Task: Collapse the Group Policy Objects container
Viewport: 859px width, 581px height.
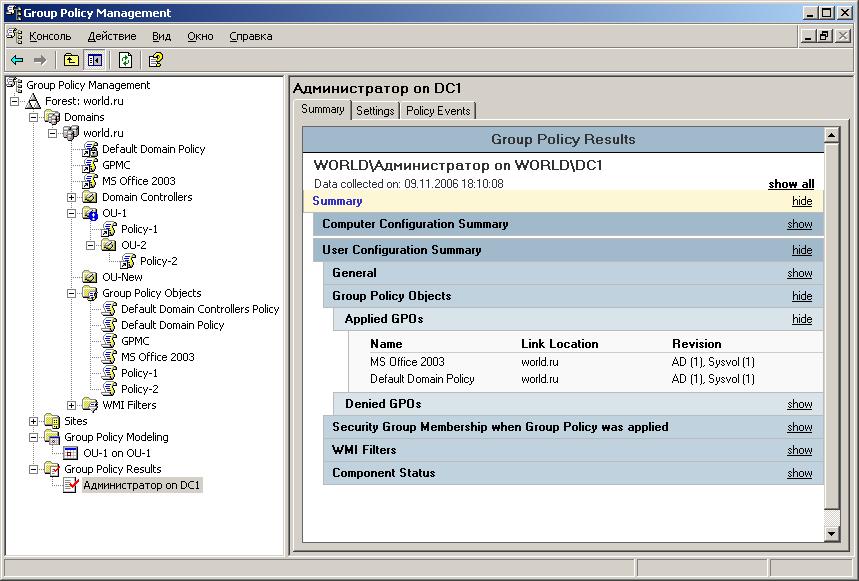Action: tap(71, 294)
